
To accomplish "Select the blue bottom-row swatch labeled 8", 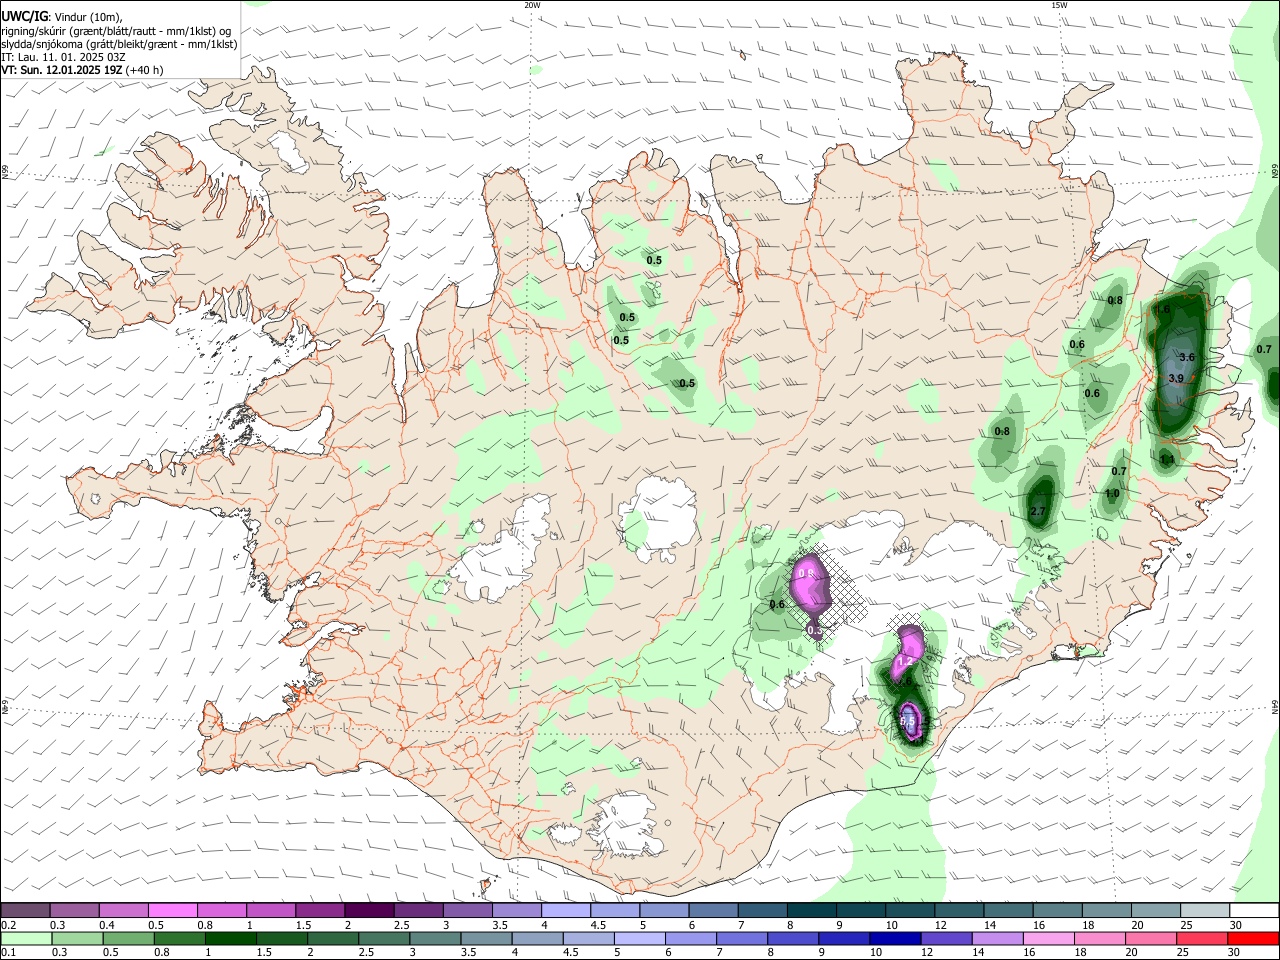I will (x=792, y=939).
